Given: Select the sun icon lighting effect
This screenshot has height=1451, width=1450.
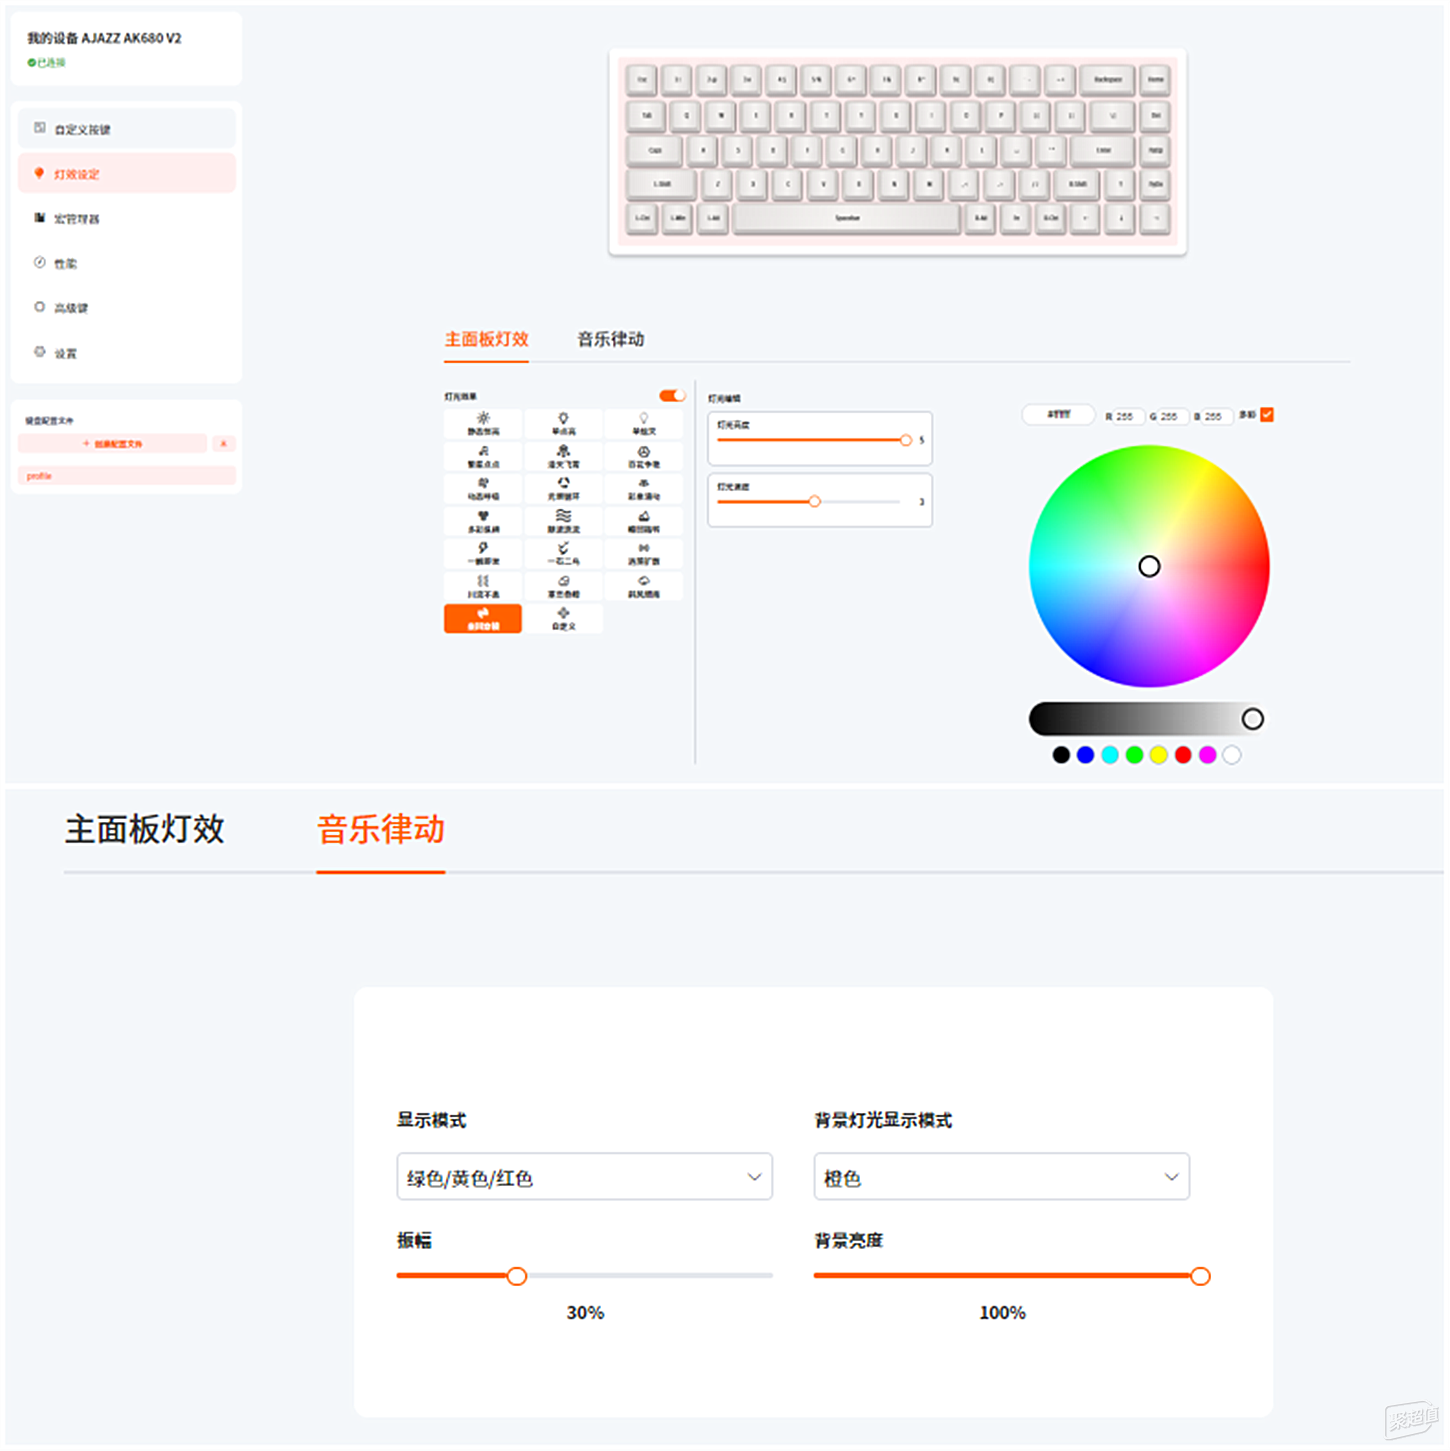Looking at the screenshot, I should coord(483,424).
